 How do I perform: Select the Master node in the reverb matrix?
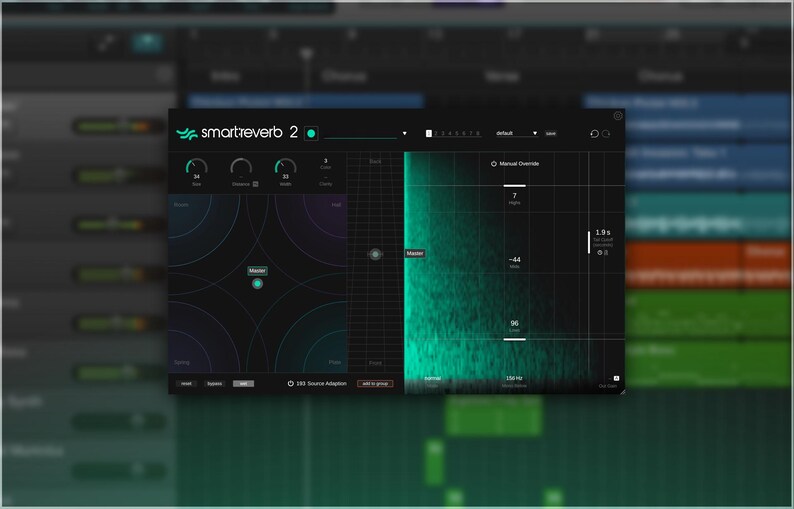(257, 284)
